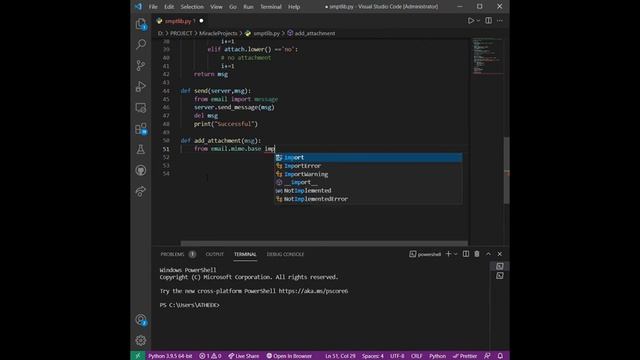Open the Edit menu
This screenshot has width=640, height=360.
click(x=169, y=7)
